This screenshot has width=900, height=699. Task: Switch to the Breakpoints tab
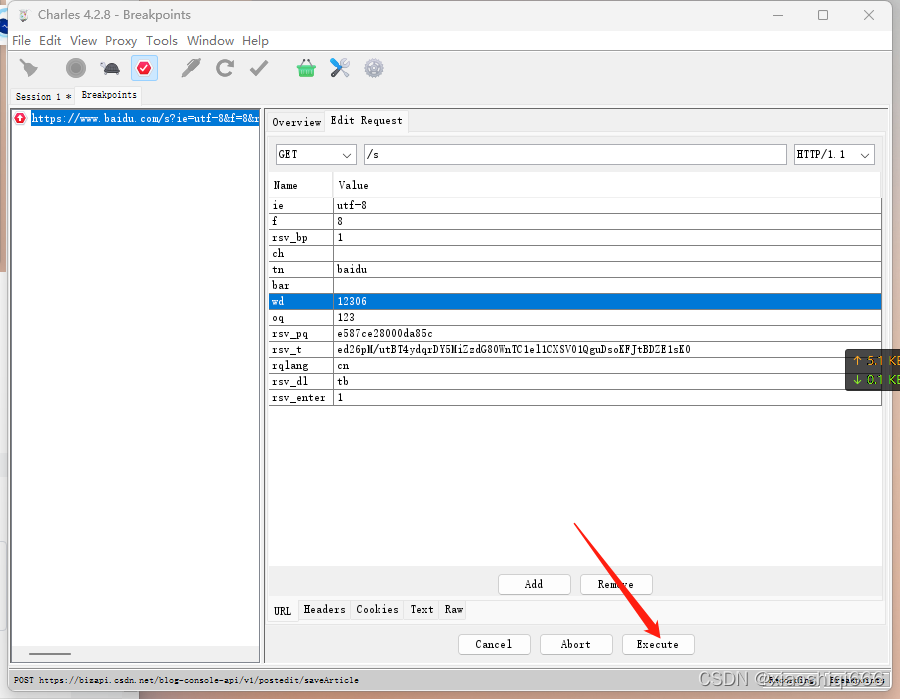click(x=109, y=95)
